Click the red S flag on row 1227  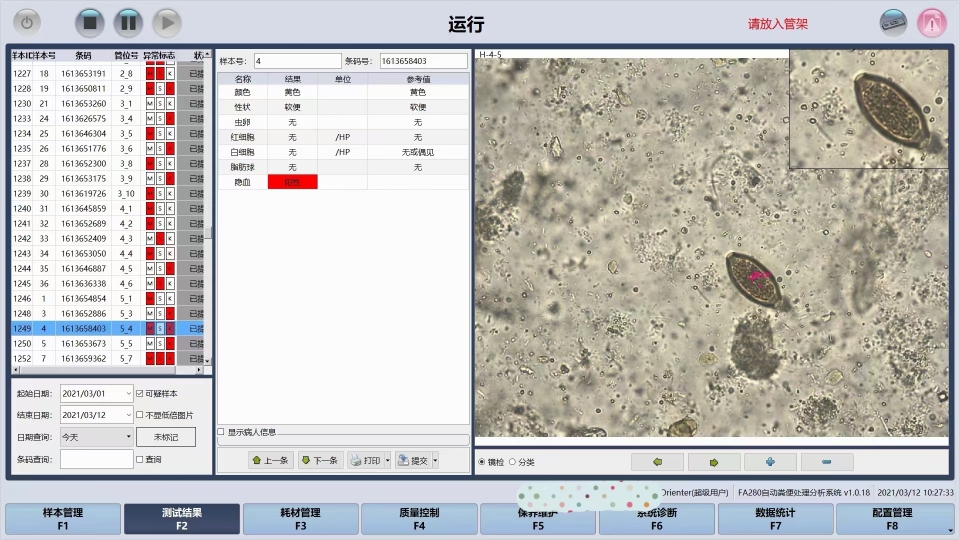(160, 73)
